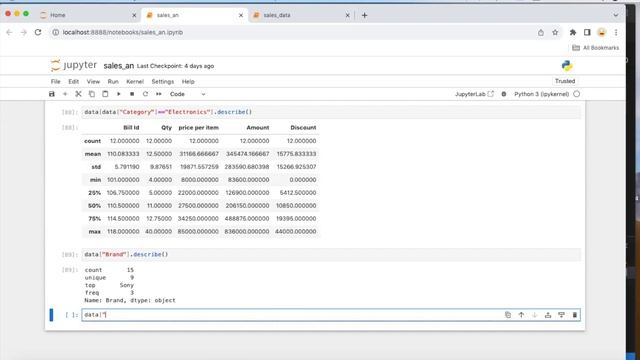Open the browser extensions puzzle icon
The image size is (640, 360).
coord(573,32)
